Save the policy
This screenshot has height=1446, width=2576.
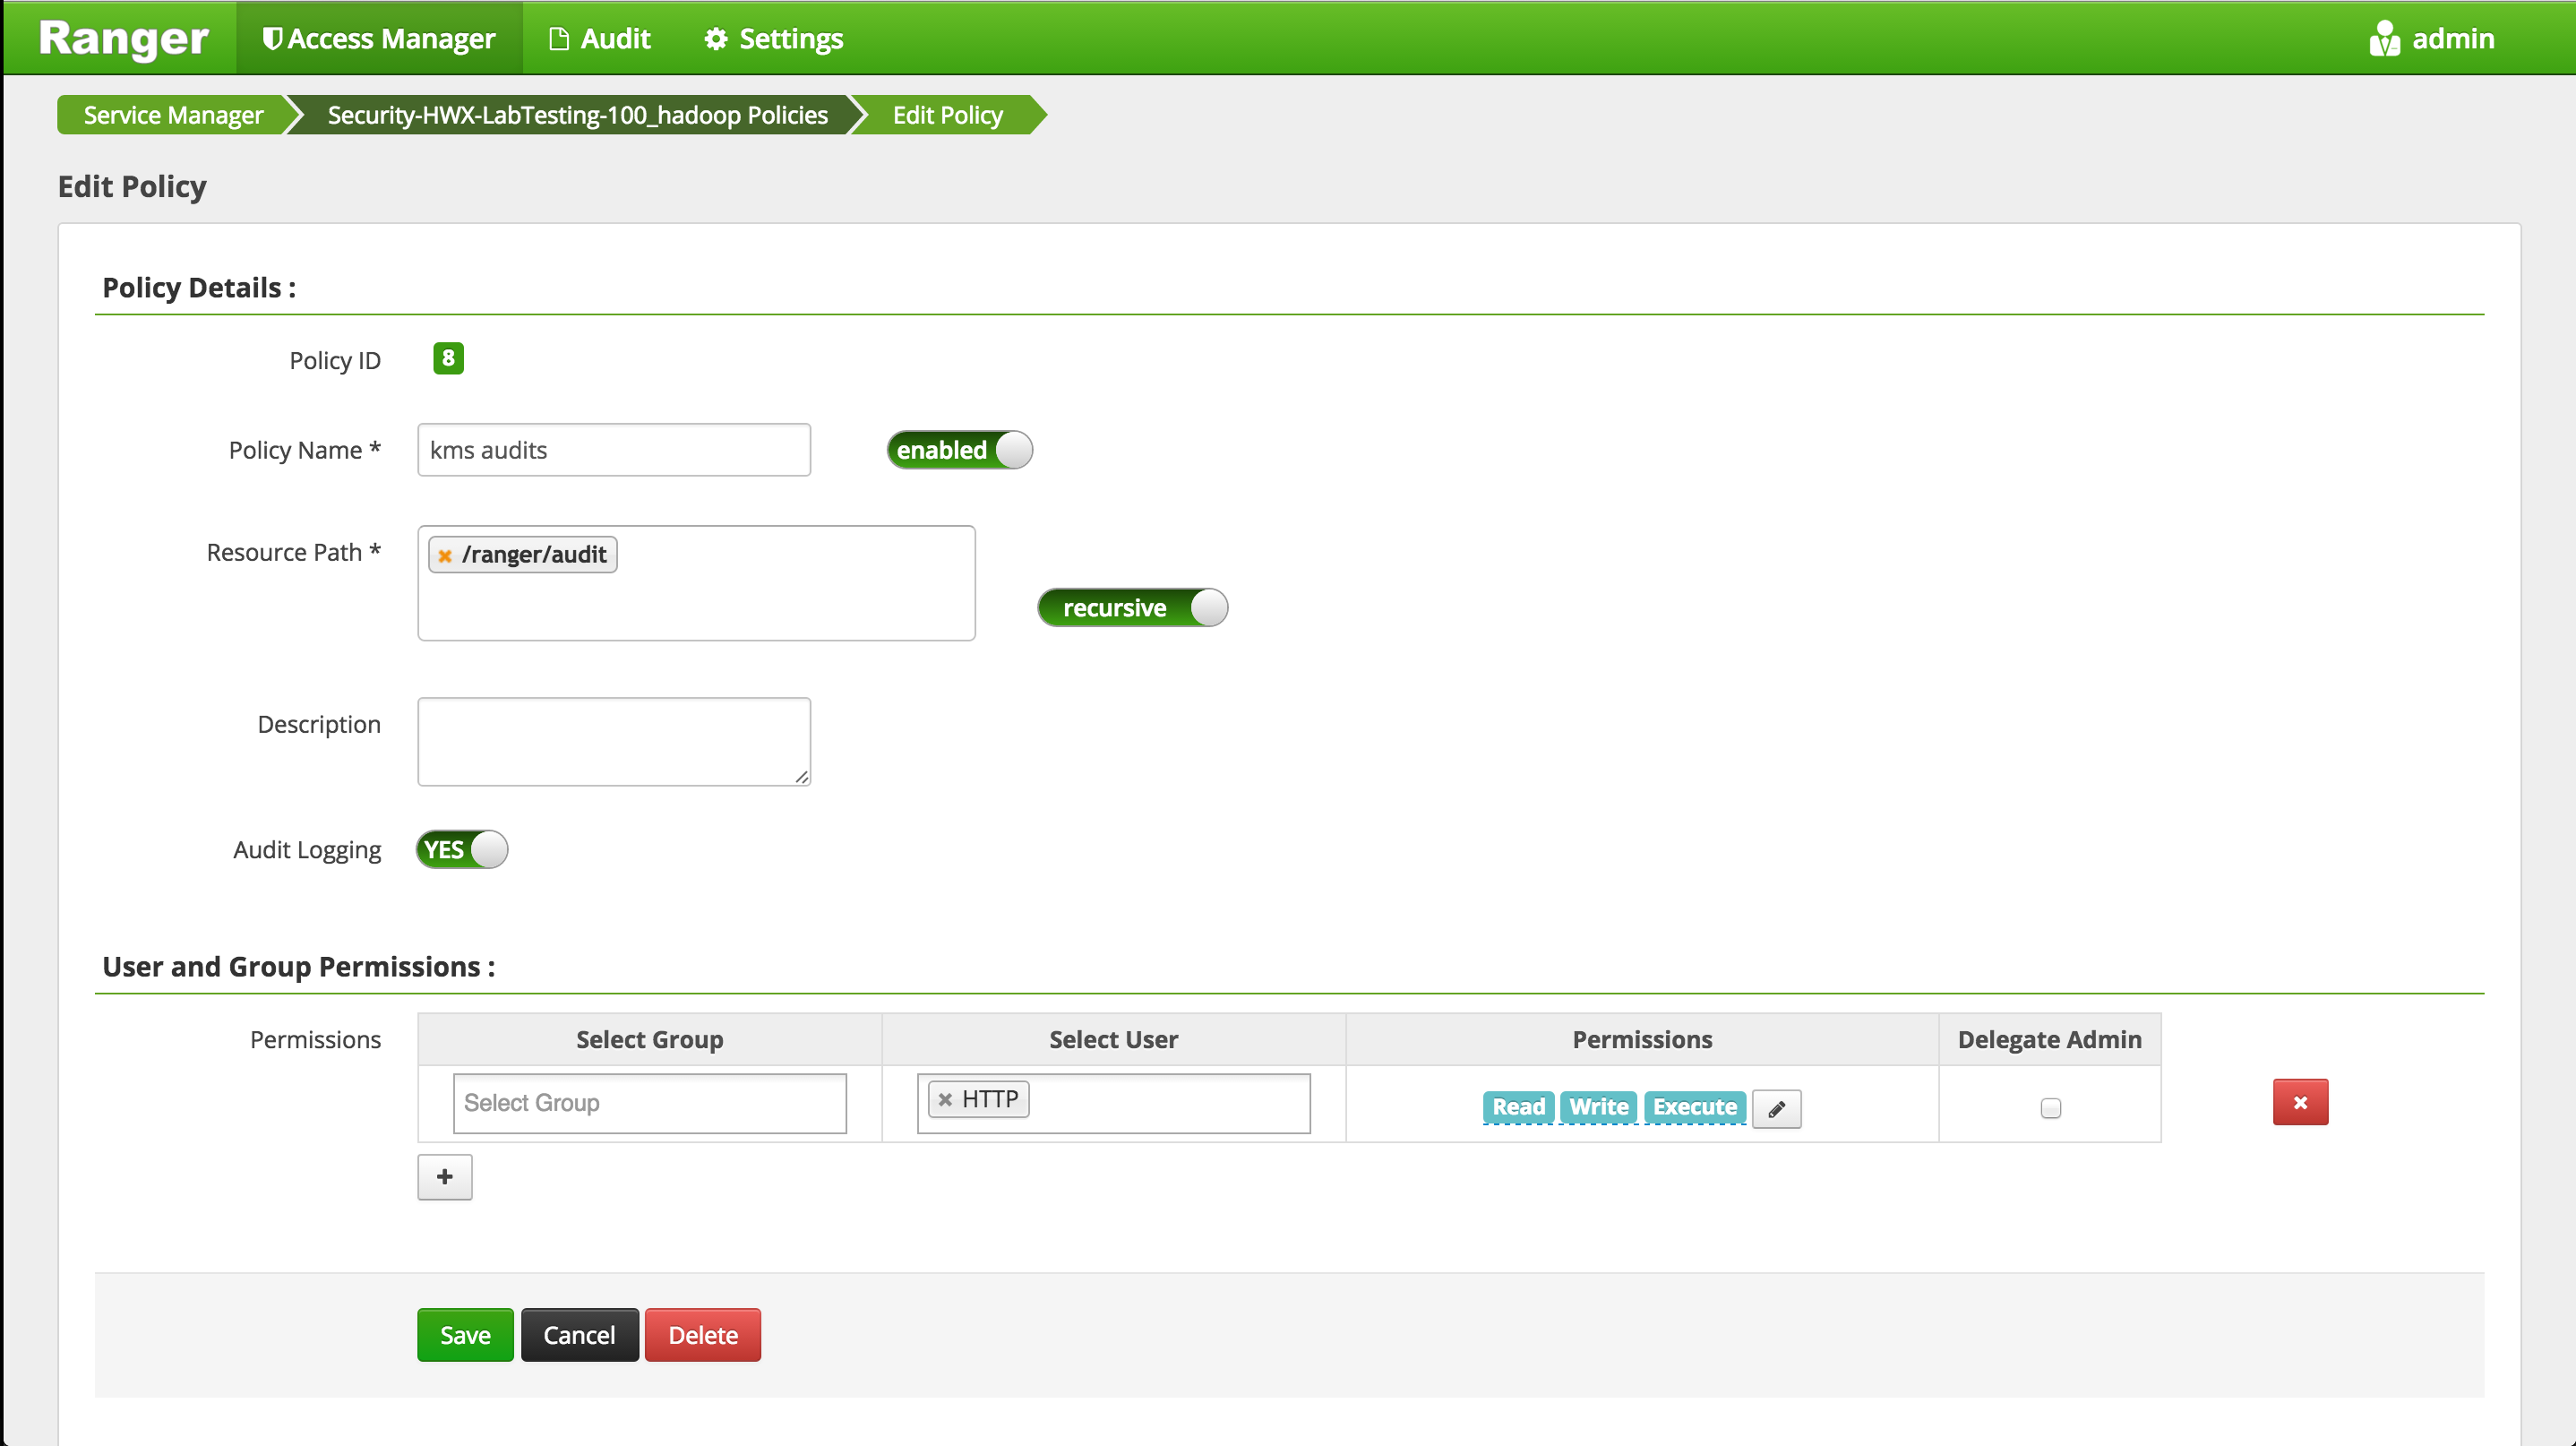465,1335
